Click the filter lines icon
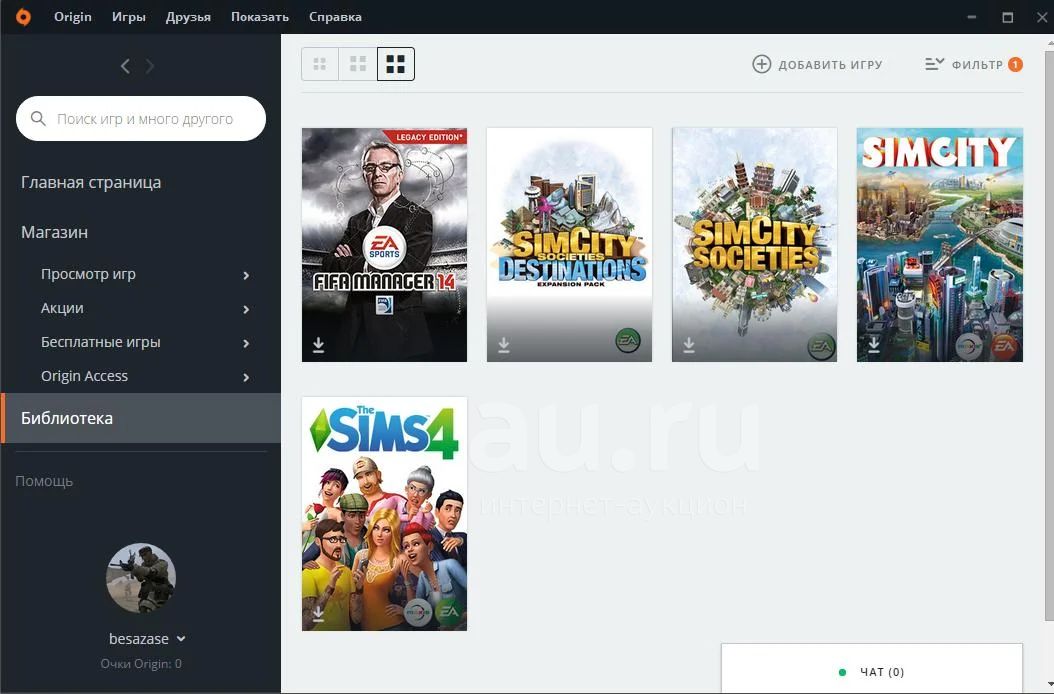This screenshot has width=1054, height=694. point(934,64)
